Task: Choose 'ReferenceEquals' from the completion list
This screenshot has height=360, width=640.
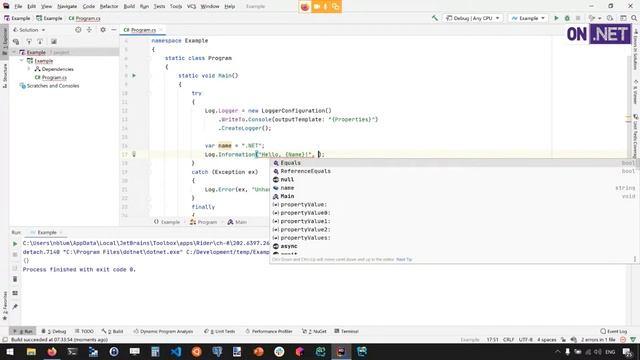Action: coord(453,171)
